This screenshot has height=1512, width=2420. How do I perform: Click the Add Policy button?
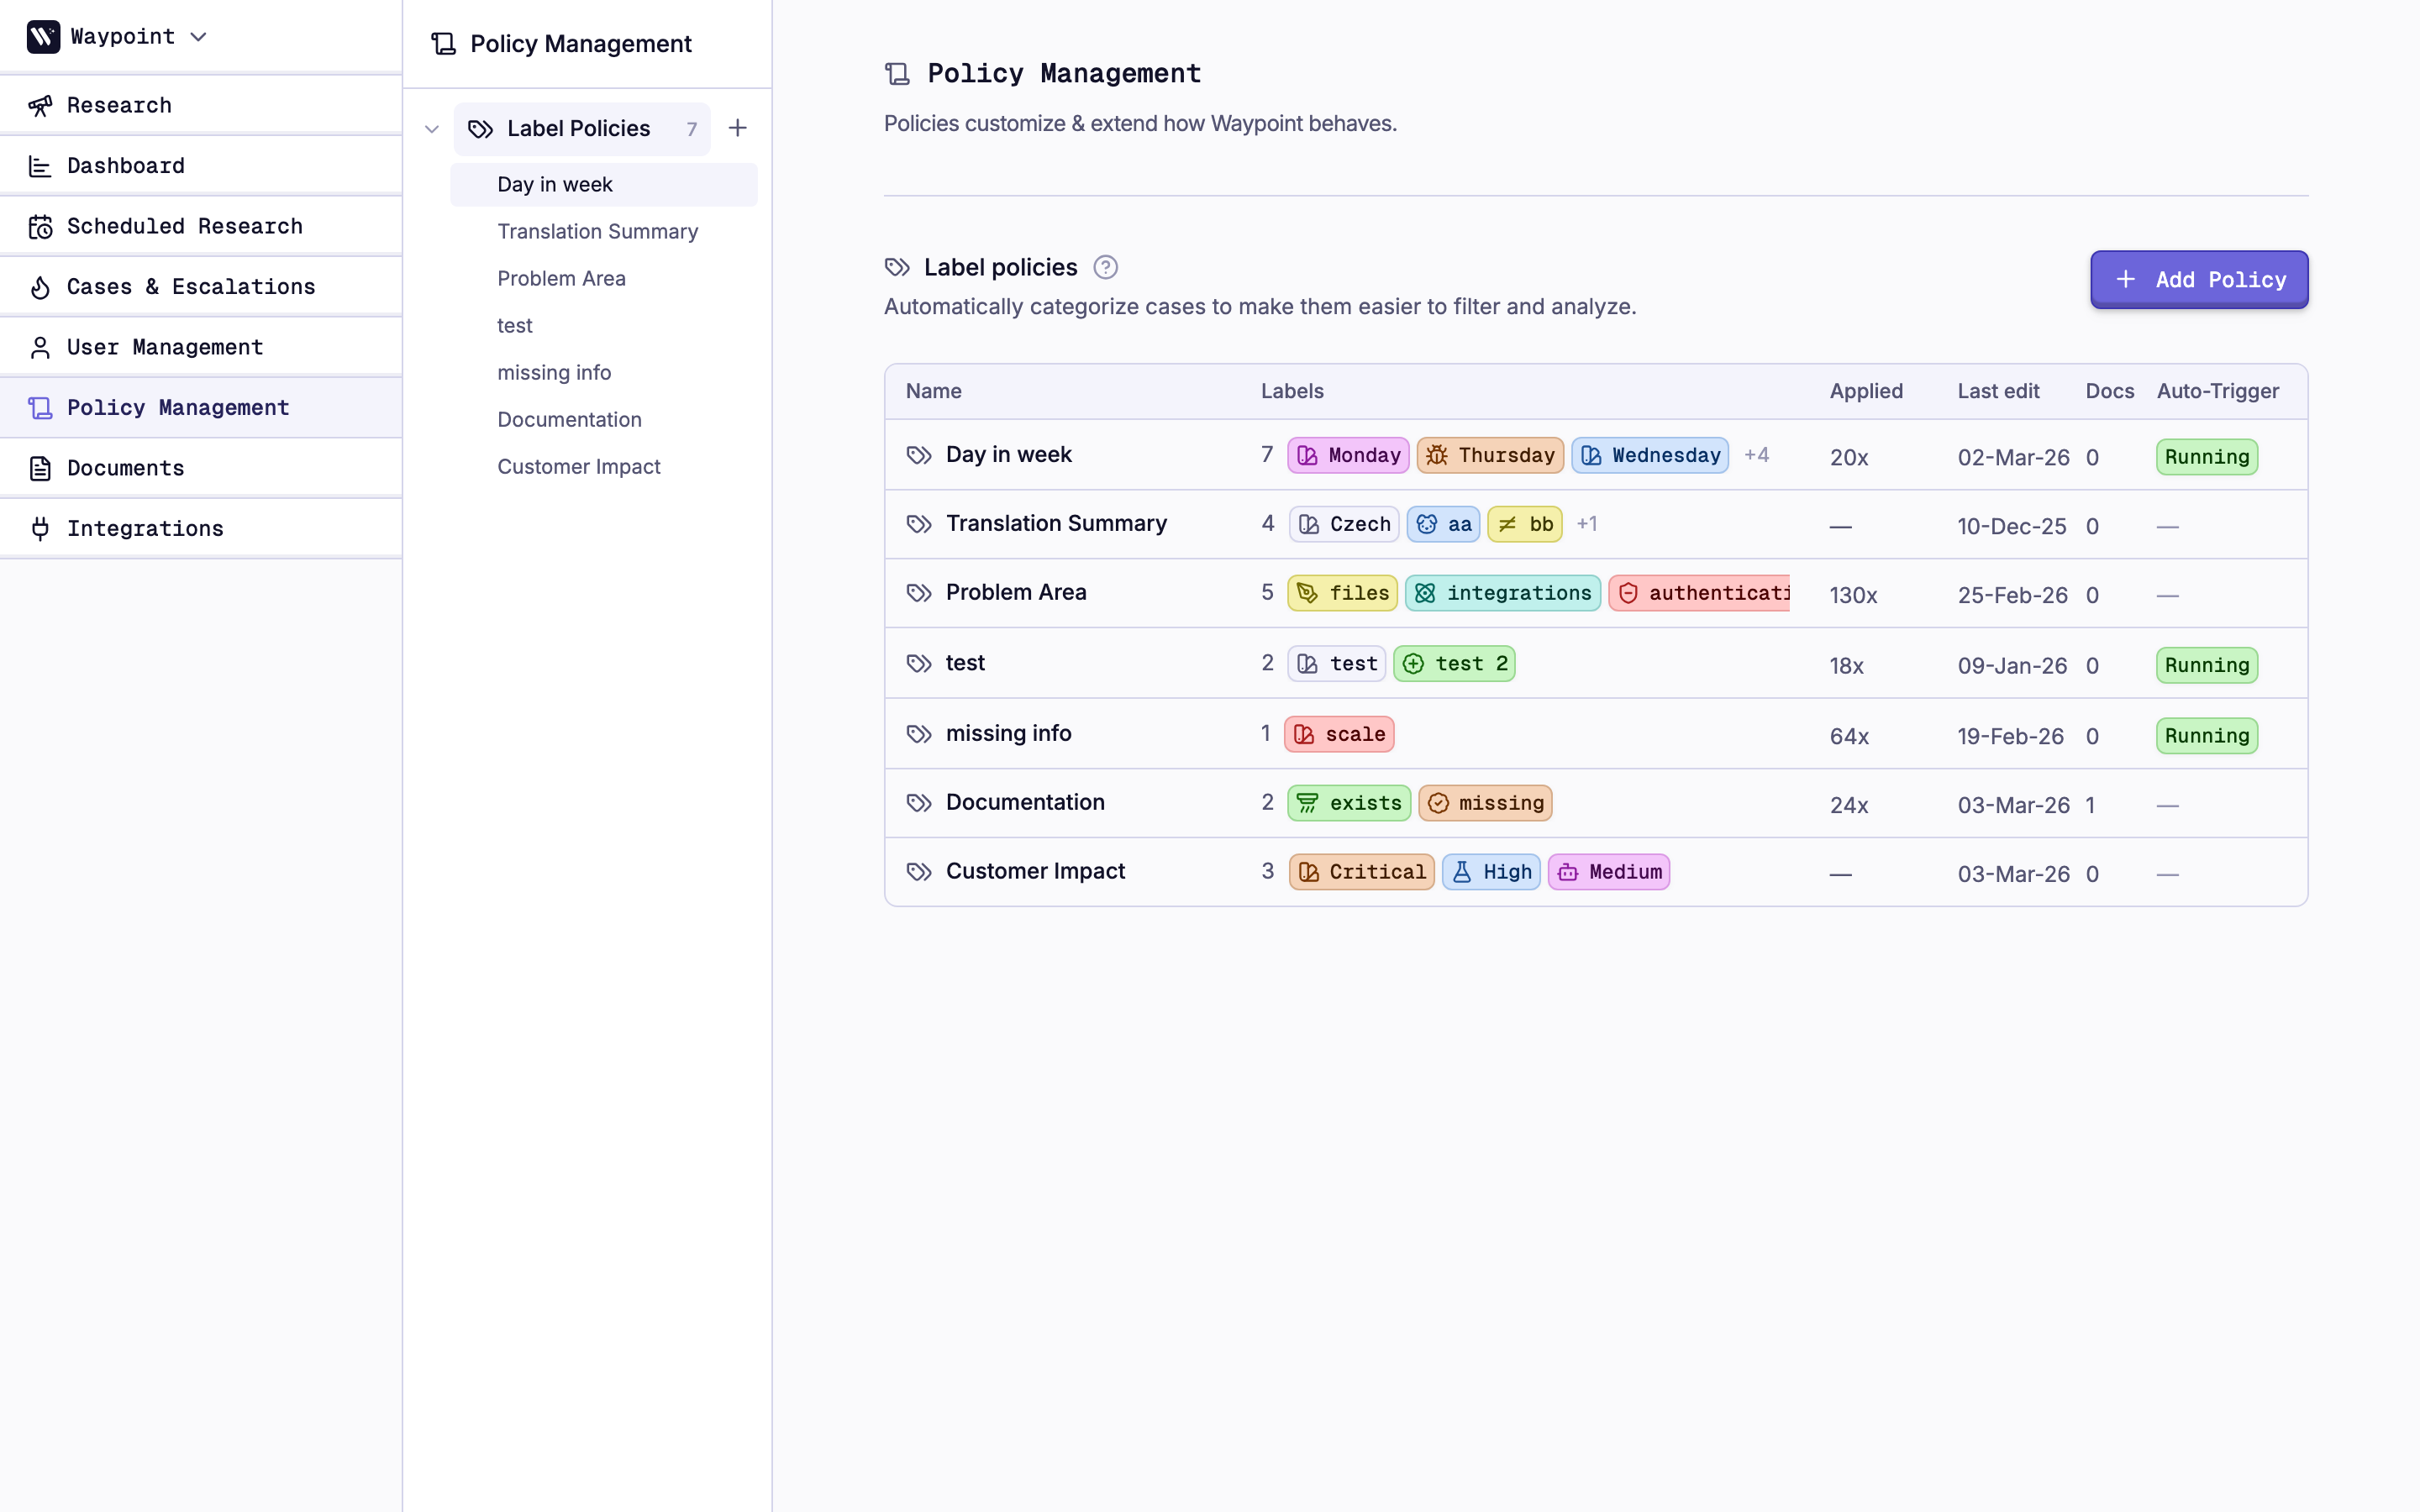(2199, 279)
